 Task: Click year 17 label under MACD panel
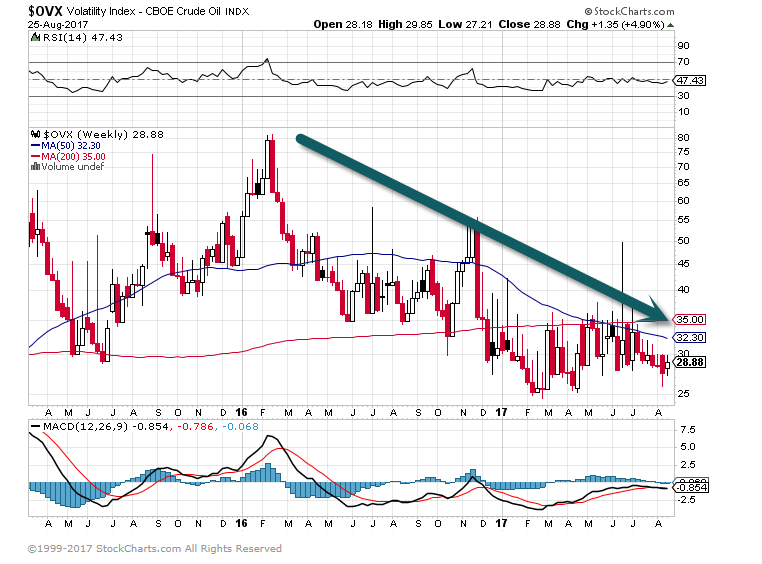coord(502,523)
